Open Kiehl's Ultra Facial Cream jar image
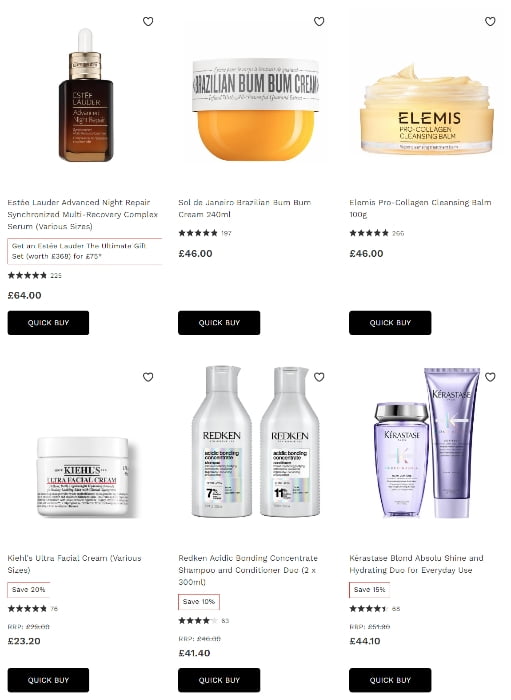Screen dimensions: 511x700 click(x=83, y=477)
